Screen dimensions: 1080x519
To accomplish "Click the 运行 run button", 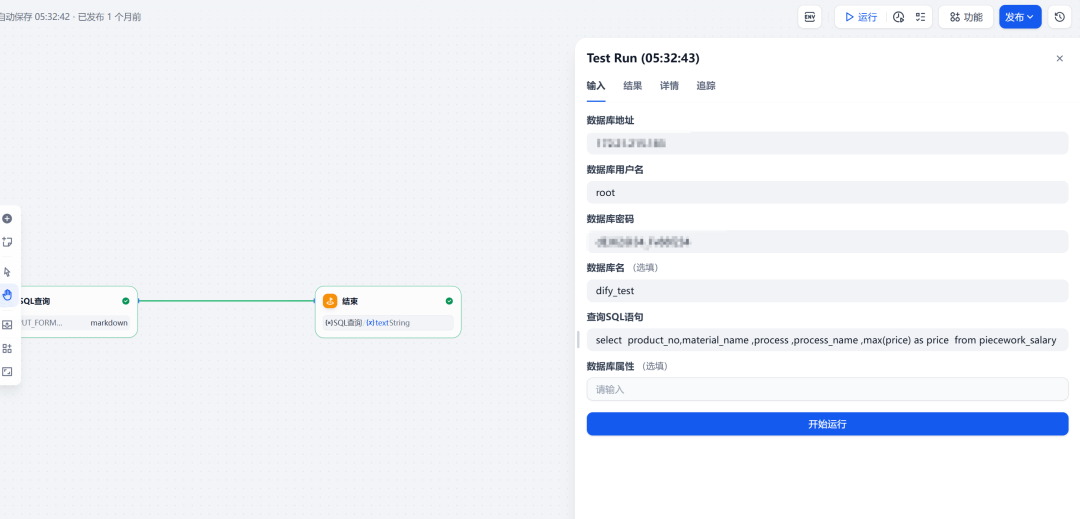I will (x=861, y=17).
